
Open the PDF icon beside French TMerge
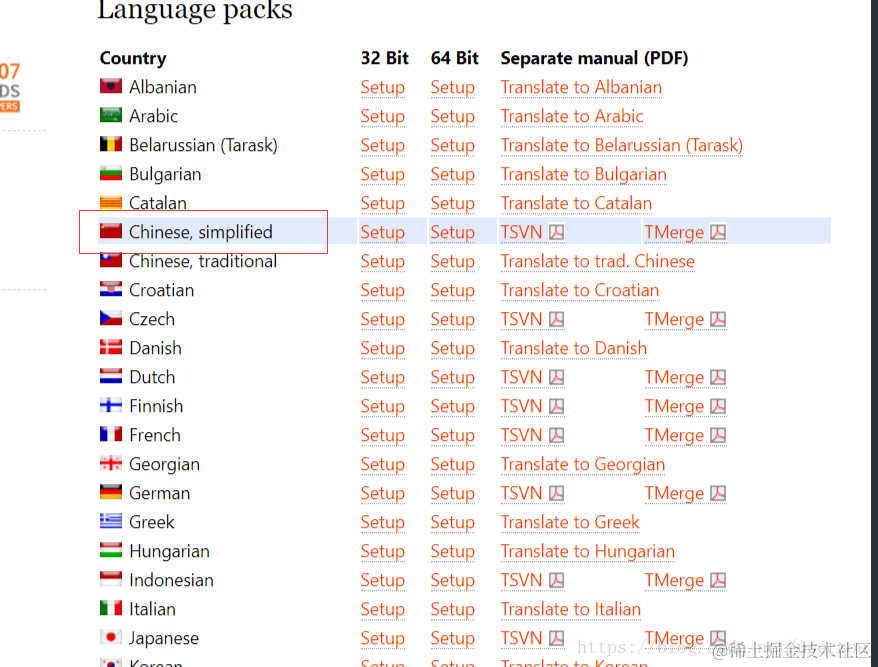718,435
